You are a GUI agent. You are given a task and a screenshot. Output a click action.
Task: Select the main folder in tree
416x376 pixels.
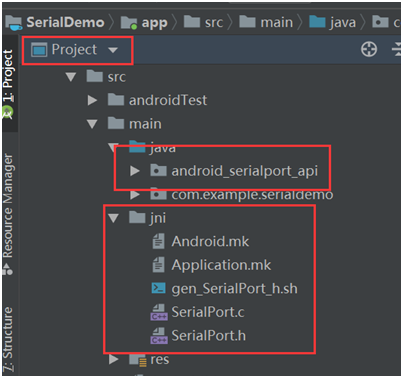[x=145, y=124]
